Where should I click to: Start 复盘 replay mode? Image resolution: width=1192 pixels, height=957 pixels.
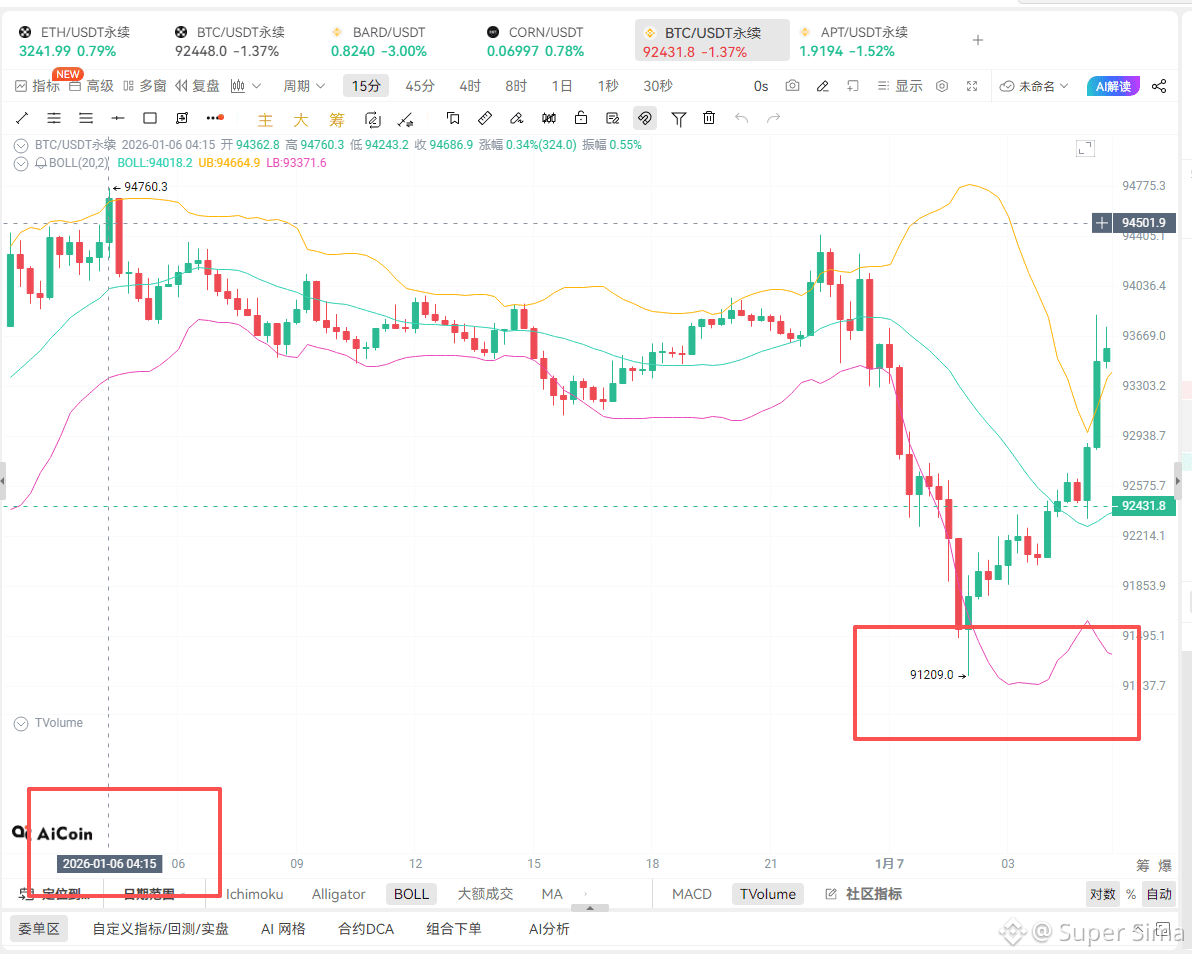click(198, 86)
